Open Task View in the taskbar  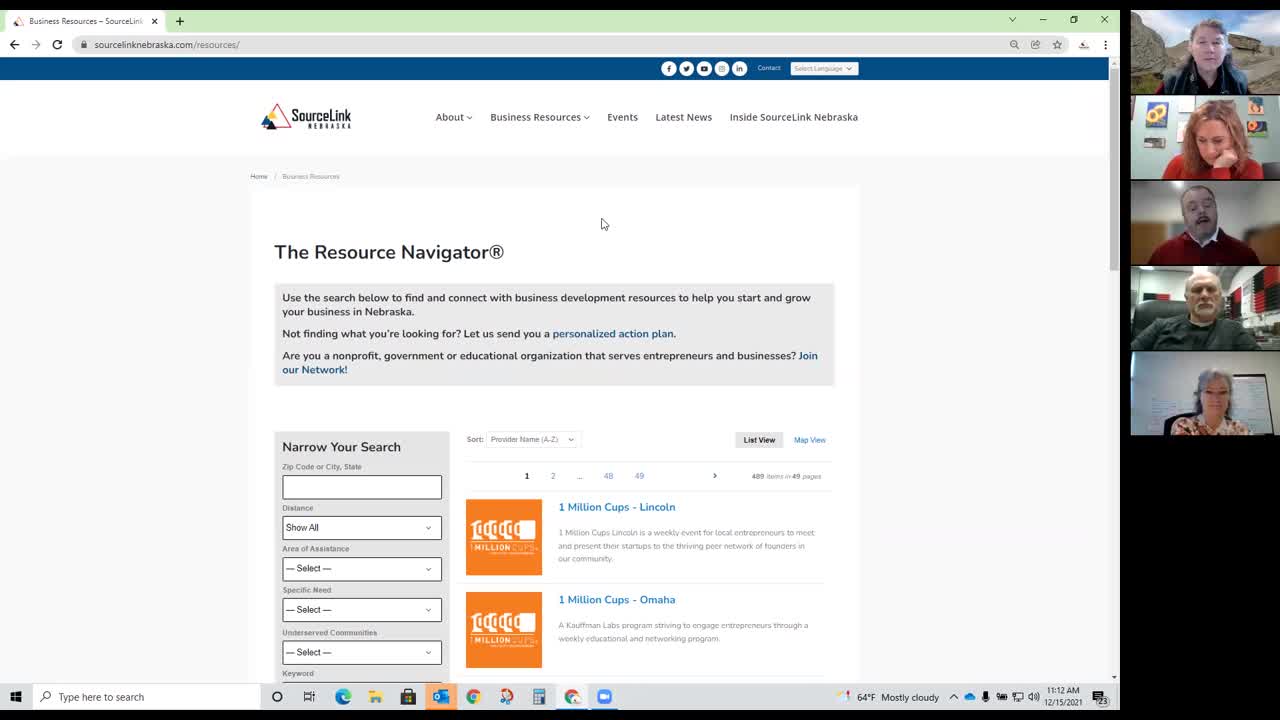[x=309, y=697]
